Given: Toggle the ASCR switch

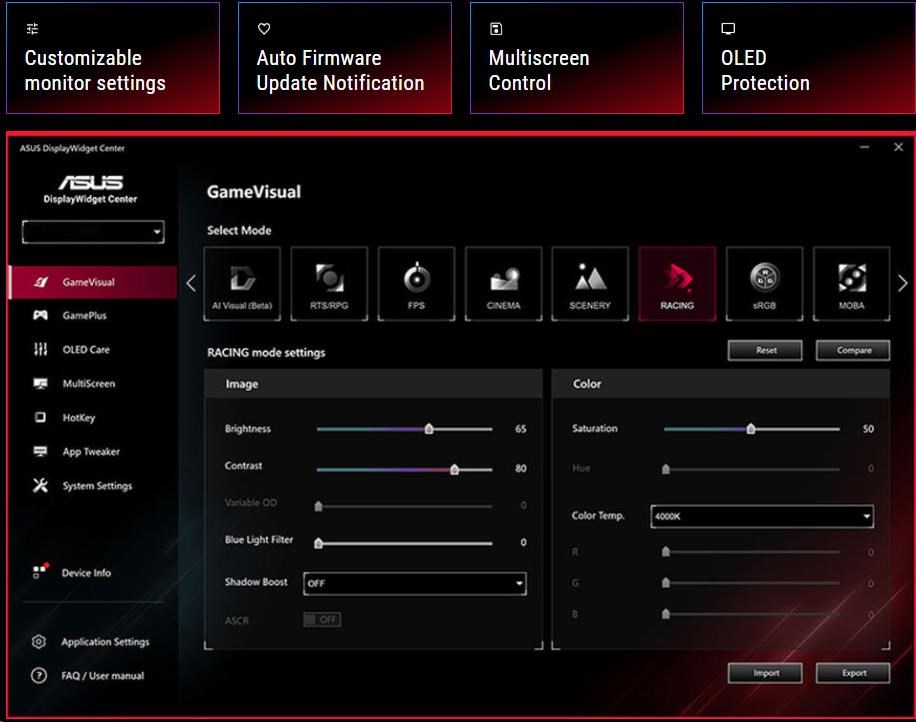Looking at the screenshot, I should [x=323, y=619].
